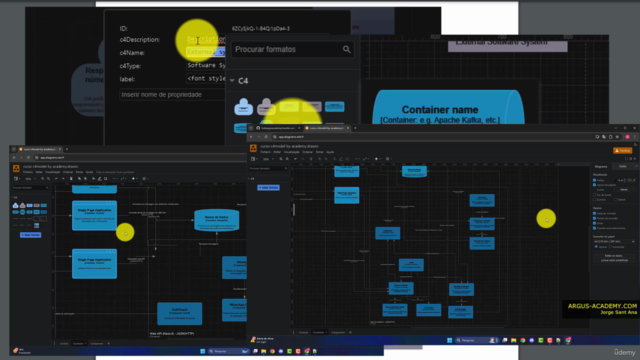
Task: Click Mais formas button in bottom-left window sidebar
Action: pyautogui.click(x=31, y=235)
